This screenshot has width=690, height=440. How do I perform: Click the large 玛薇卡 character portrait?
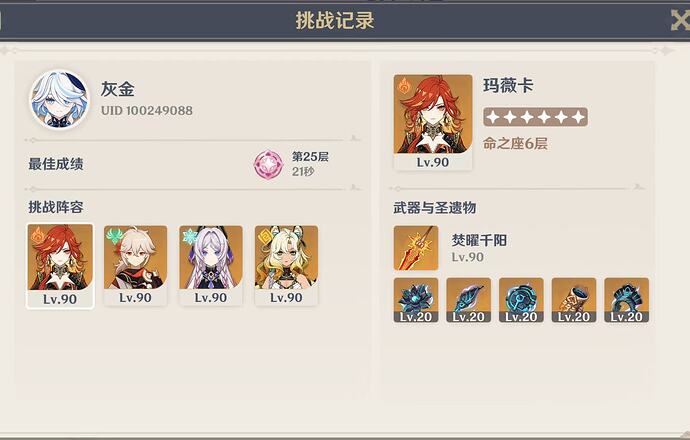pos(433,122)
